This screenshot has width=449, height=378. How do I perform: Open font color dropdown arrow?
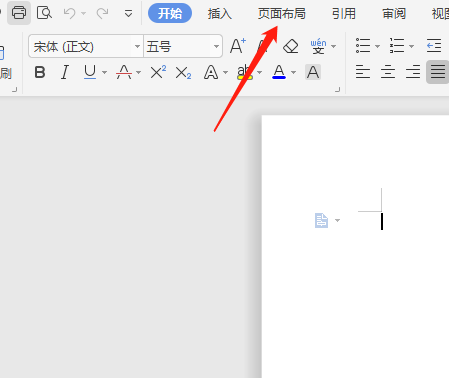[x=294, y=72]
